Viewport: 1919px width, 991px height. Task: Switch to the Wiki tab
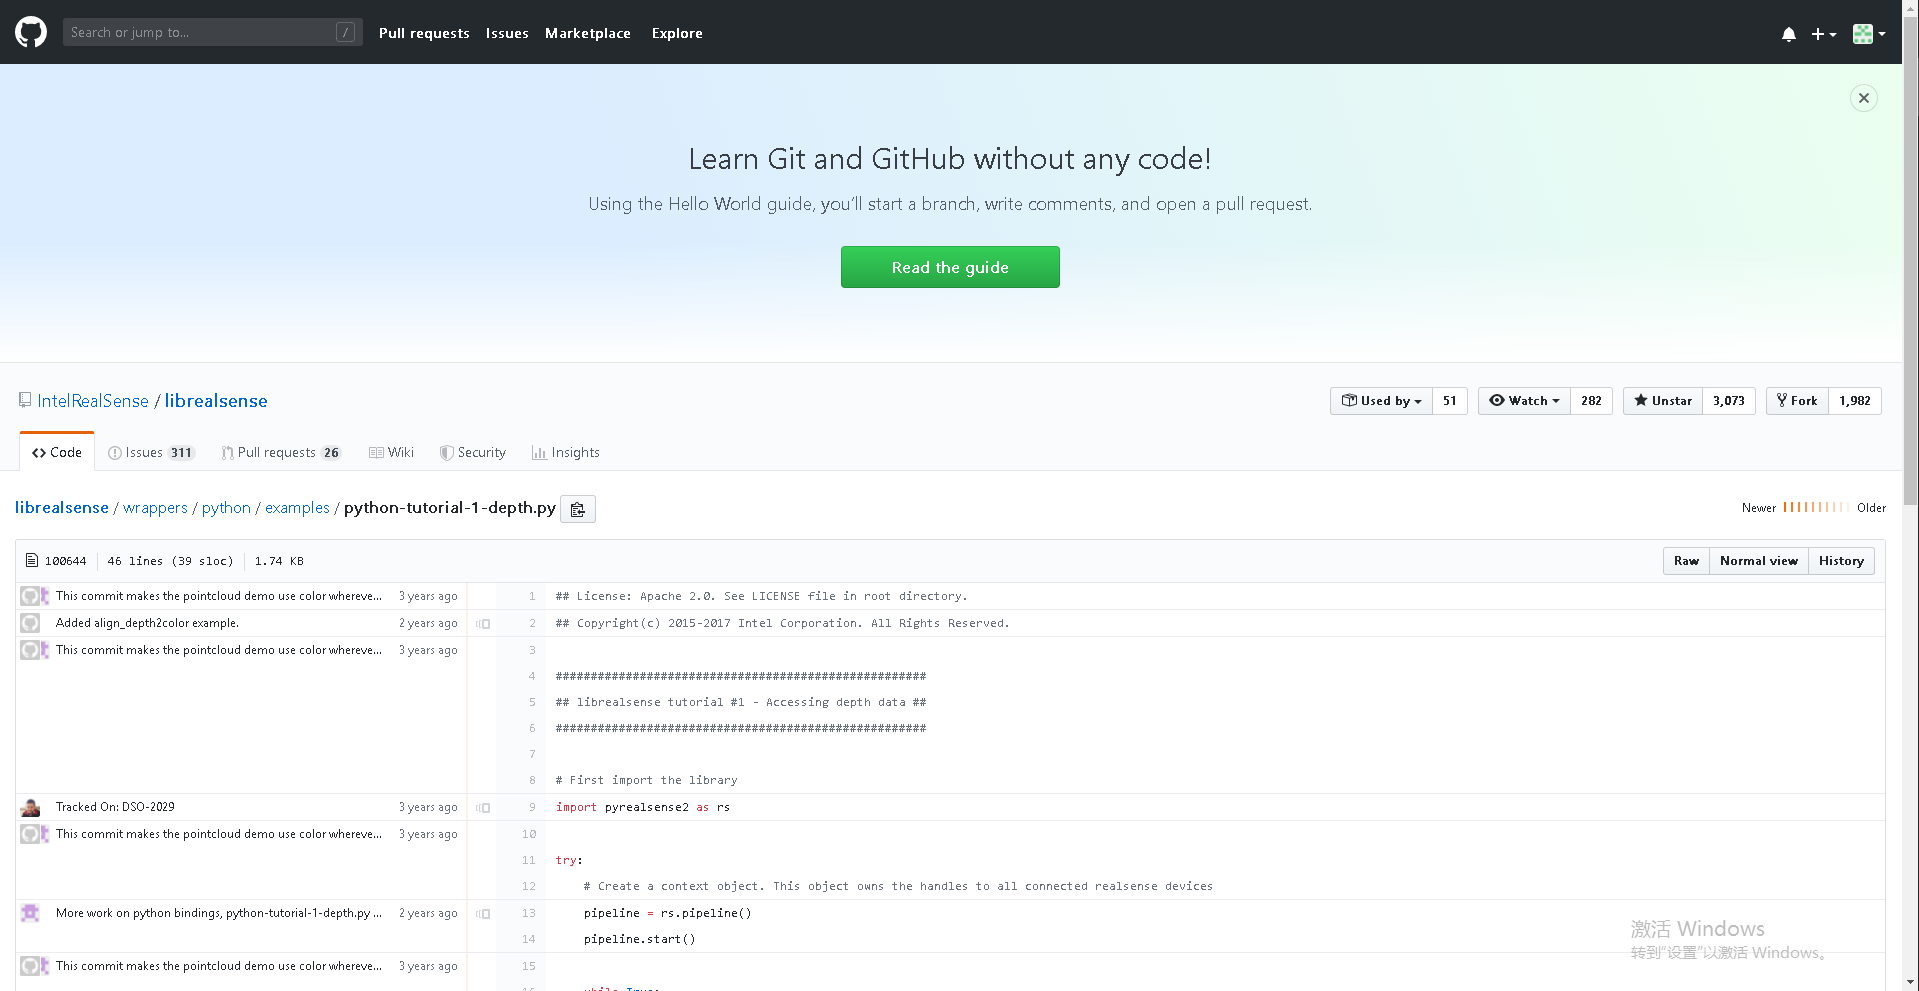[x=391, y=453]
